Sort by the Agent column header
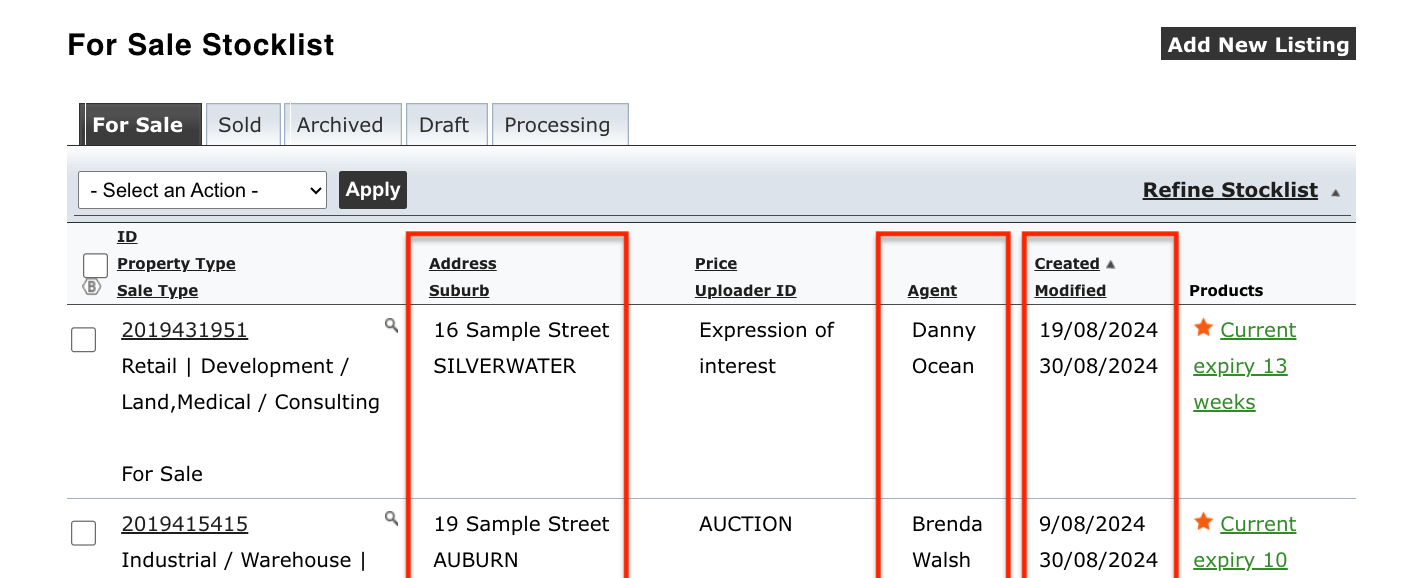 pos(932,291)
